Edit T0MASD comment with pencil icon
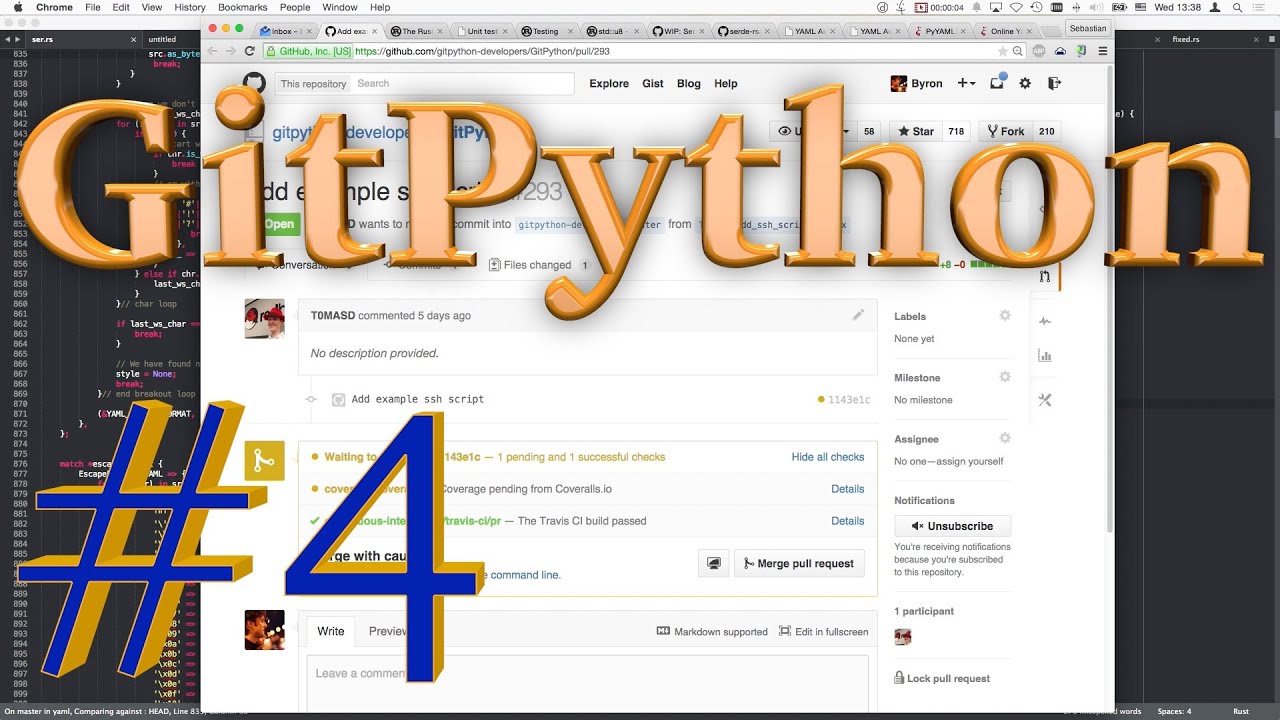 click(858, 315)
